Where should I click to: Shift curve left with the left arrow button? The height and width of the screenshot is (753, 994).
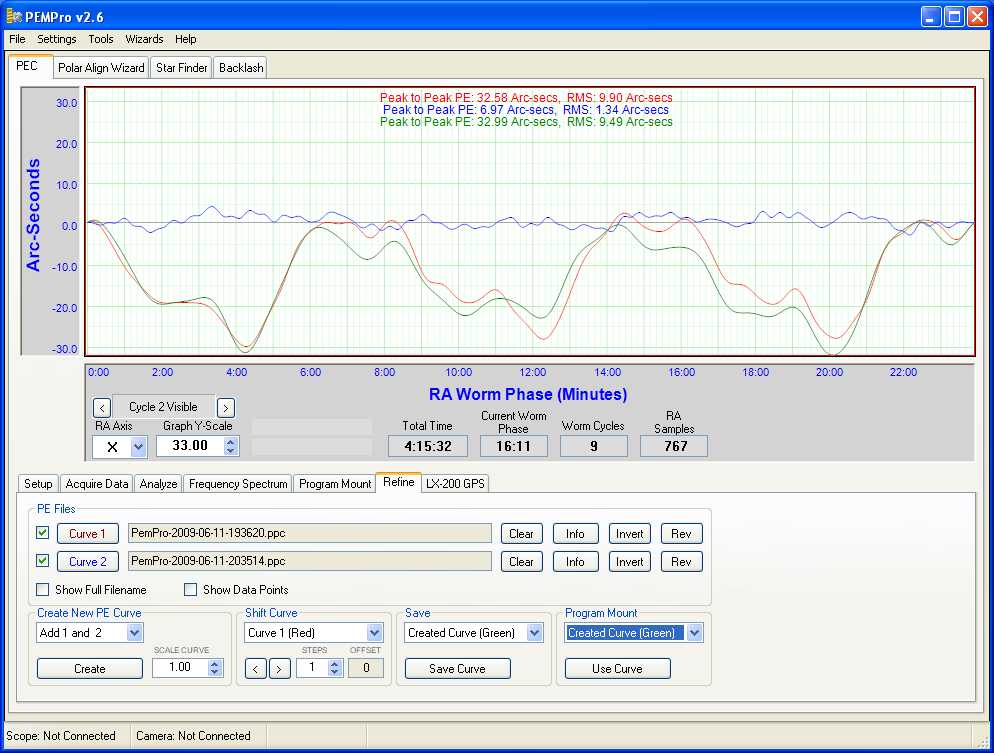[x=255, y=668]
